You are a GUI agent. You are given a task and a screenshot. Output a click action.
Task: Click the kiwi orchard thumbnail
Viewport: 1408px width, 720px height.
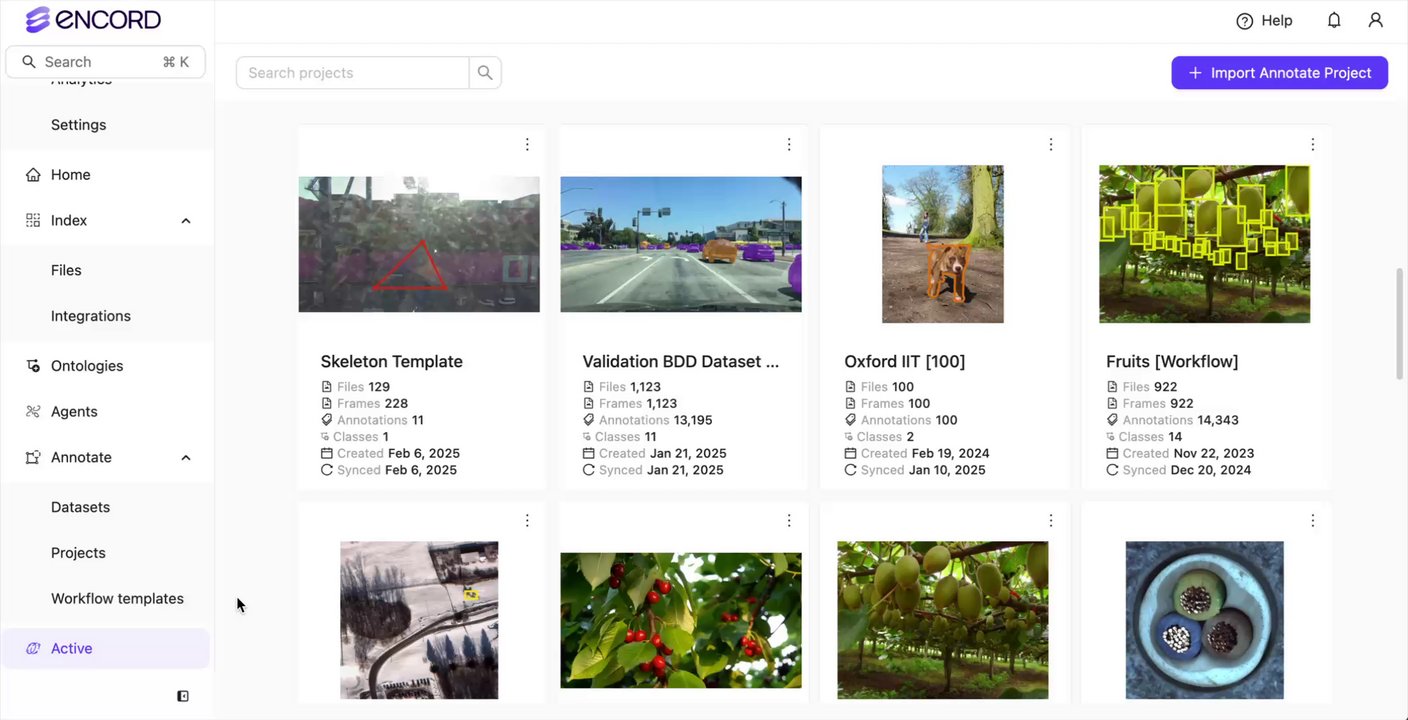[x=943, y=620]
